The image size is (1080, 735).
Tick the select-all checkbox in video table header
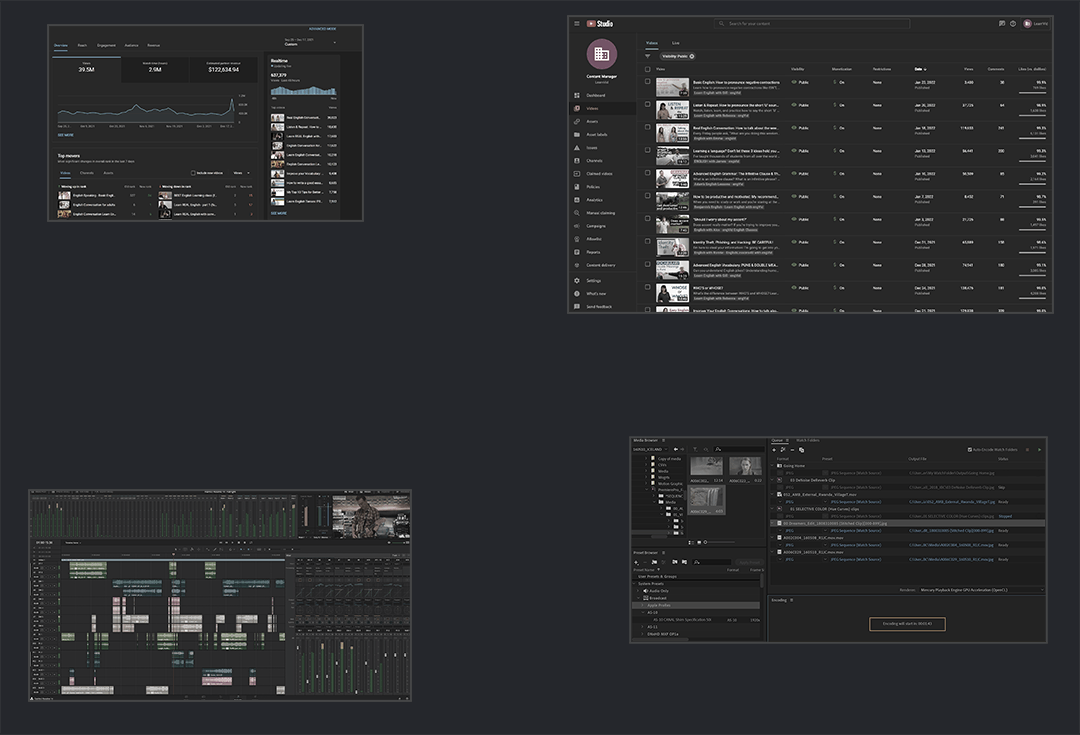tap(648, 69)
